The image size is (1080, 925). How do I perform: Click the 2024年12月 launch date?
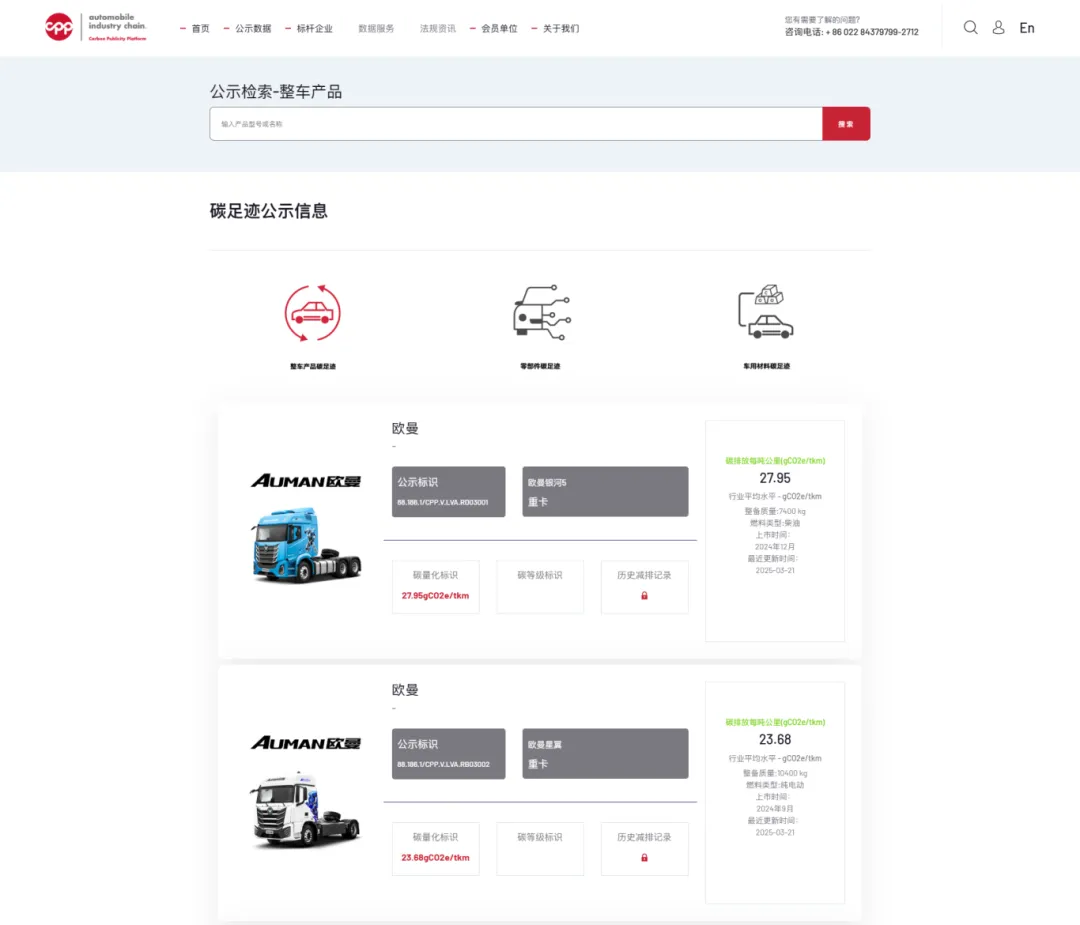click(x=775, y=546)
